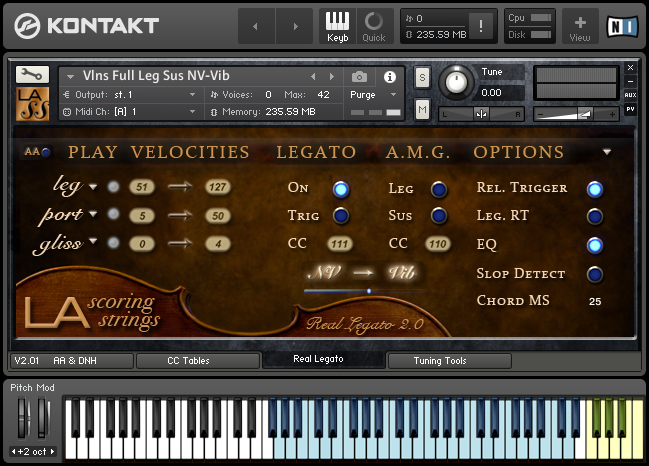
Task: Shift keyboard octave up arrow
Action: (53, 452)
